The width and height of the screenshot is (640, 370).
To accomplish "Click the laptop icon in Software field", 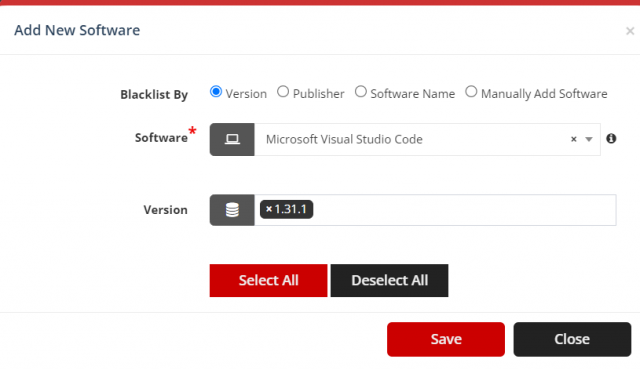I will click(232, 140).
